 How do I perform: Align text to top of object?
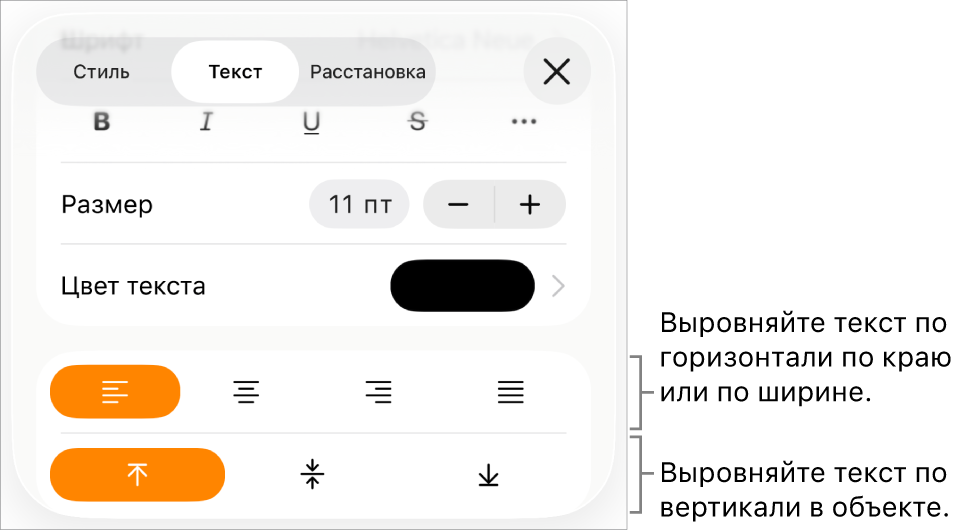137,475
